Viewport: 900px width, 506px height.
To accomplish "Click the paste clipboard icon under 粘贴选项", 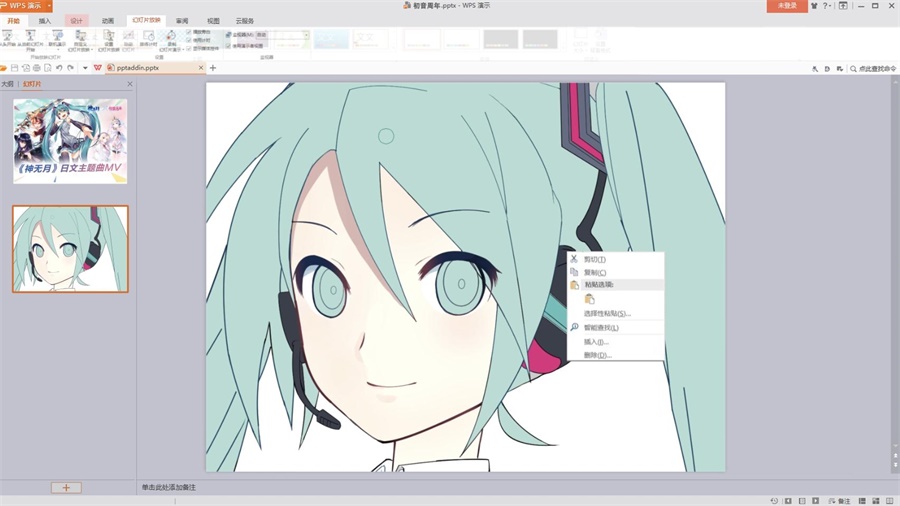I will pos(589,299).
